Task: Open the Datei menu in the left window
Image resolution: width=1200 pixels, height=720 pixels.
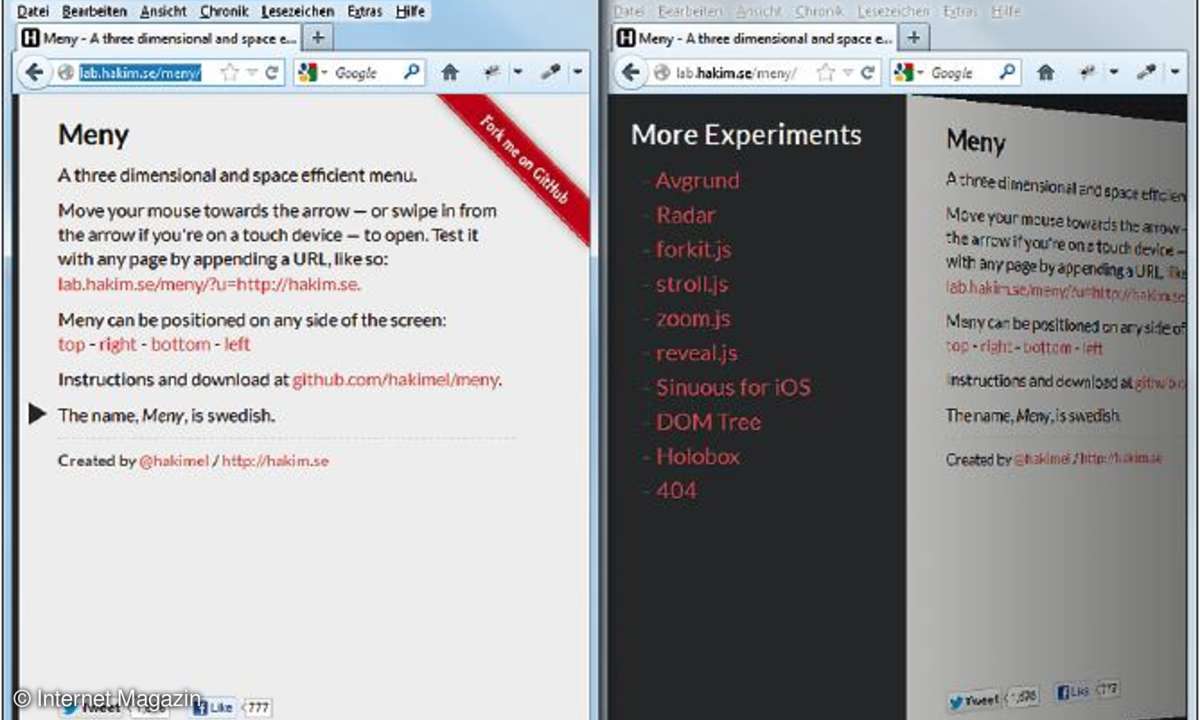Action: (33, 11)
